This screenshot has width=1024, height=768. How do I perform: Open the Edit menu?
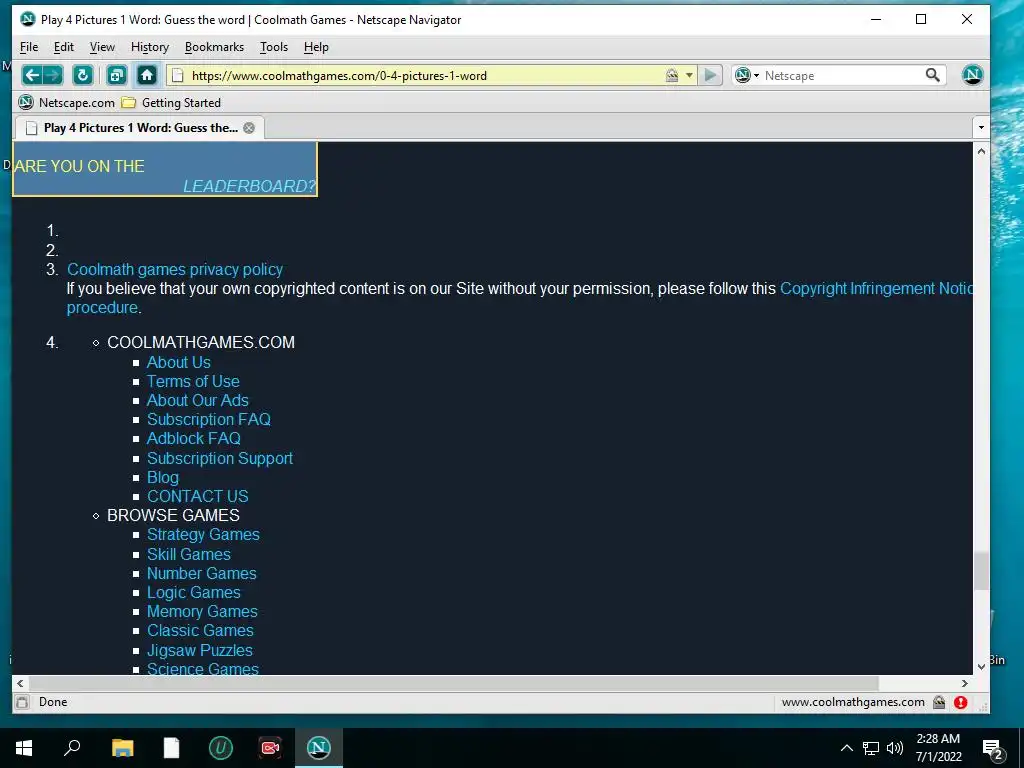coord(63,47)
